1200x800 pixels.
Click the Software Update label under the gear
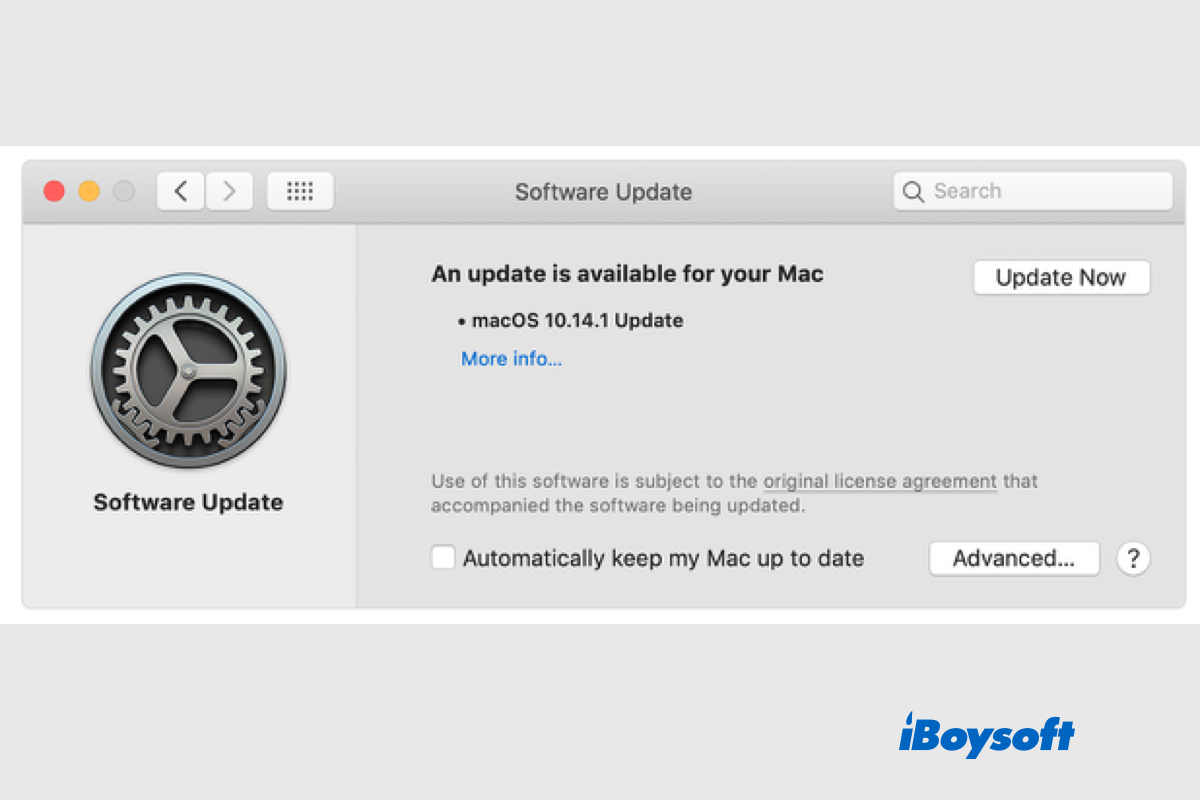188,502
